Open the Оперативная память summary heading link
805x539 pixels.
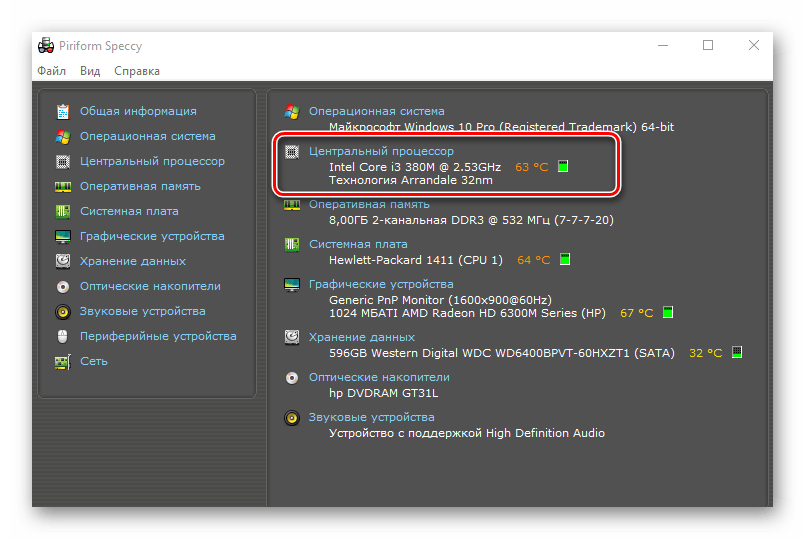click(x=369, y=204)
